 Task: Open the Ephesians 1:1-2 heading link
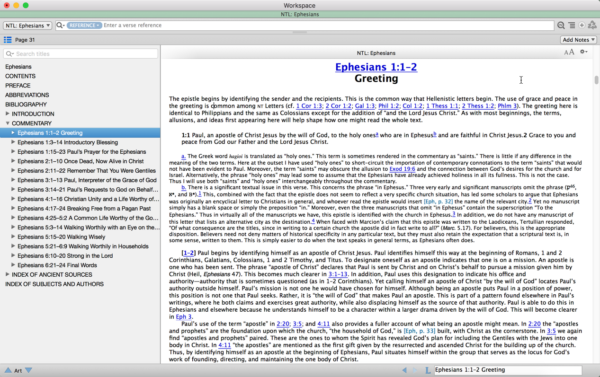coord(376,67)
